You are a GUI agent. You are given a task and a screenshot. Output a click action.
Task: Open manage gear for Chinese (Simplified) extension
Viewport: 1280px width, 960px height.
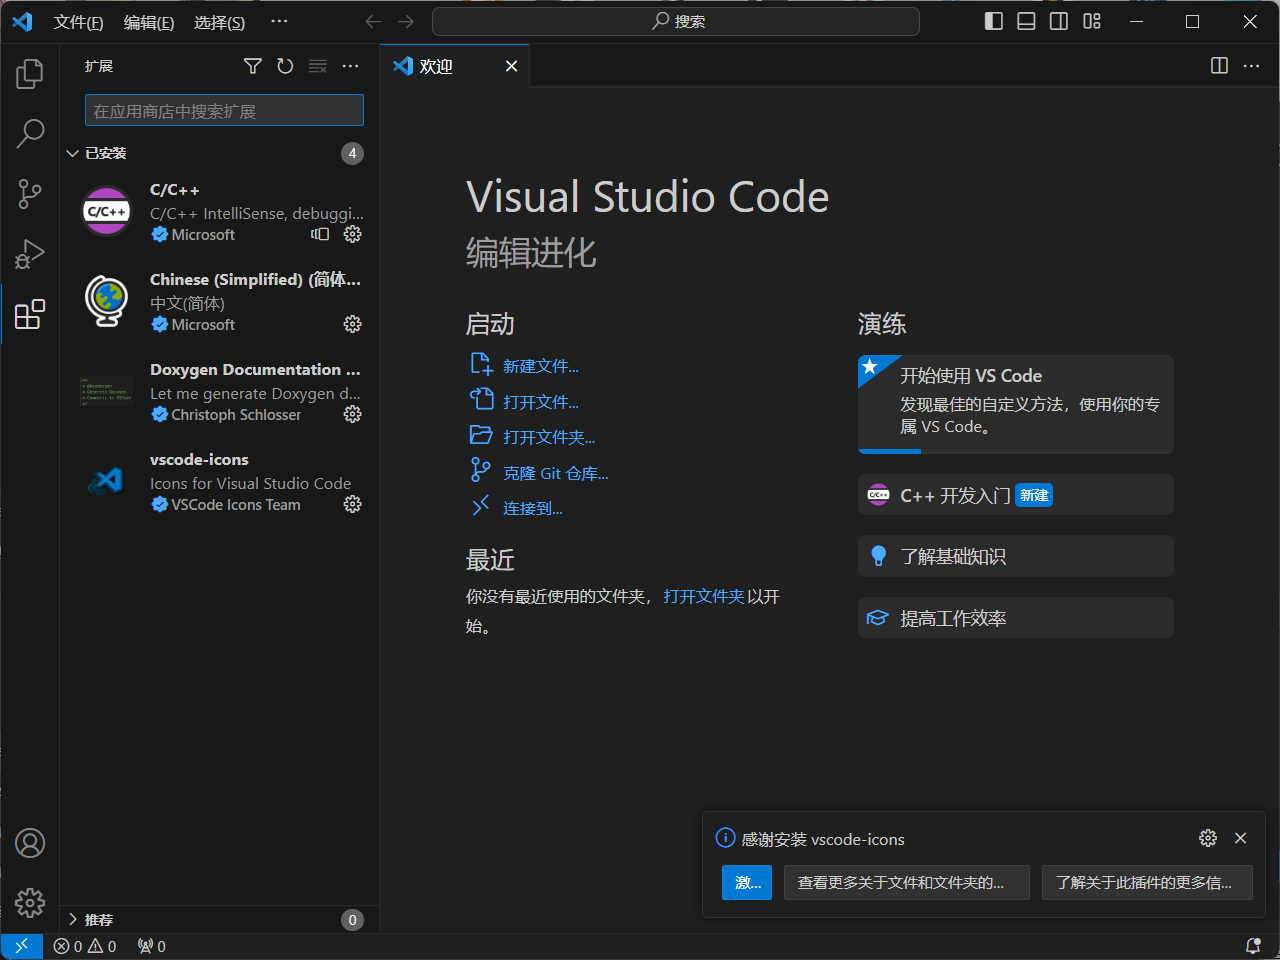click(352, 324)
